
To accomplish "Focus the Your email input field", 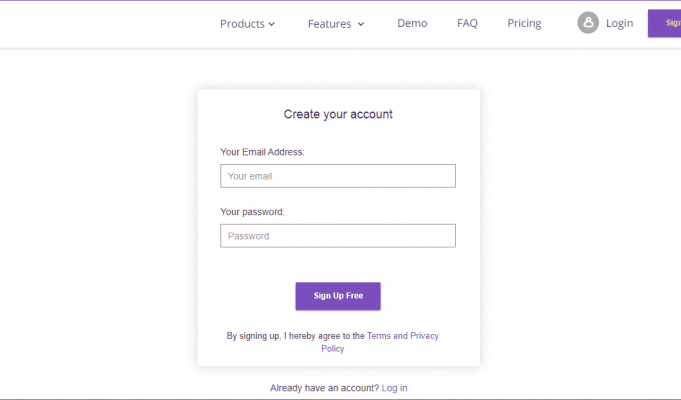I will tap(338, 176).
